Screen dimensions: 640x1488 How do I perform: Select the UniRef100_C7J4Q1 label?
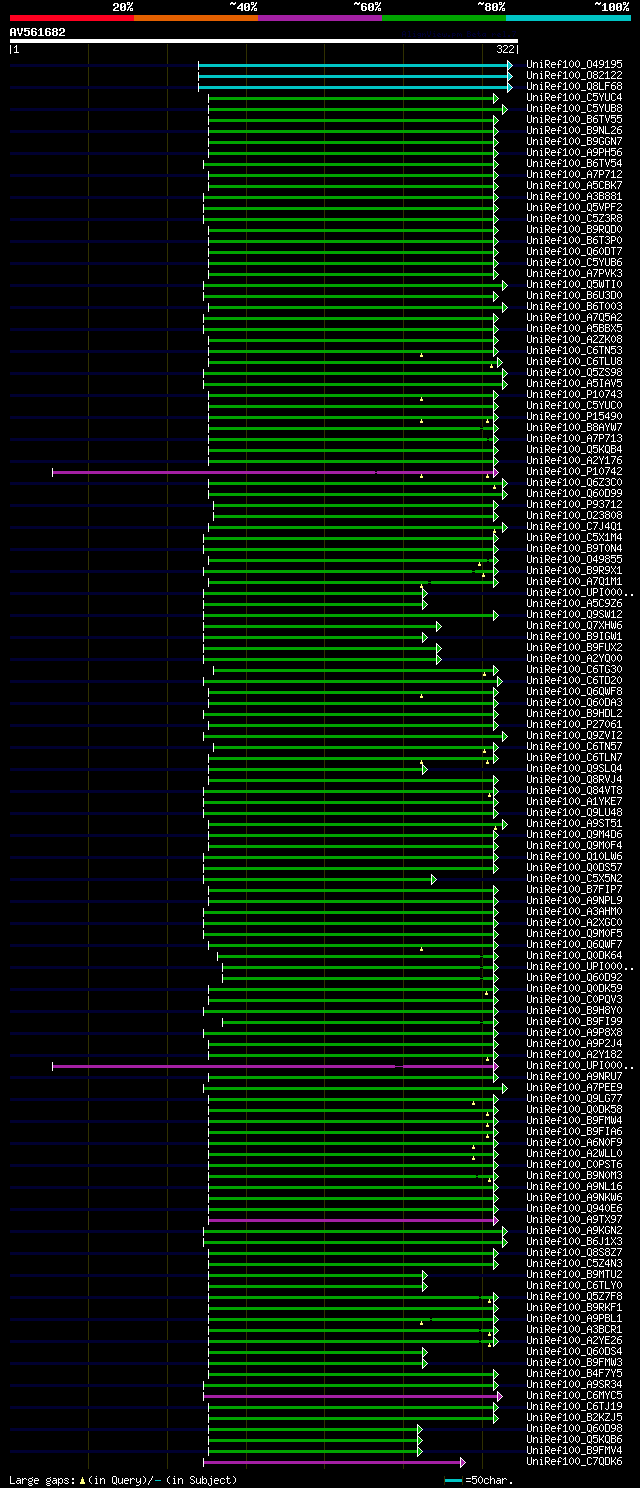[575, 526]
